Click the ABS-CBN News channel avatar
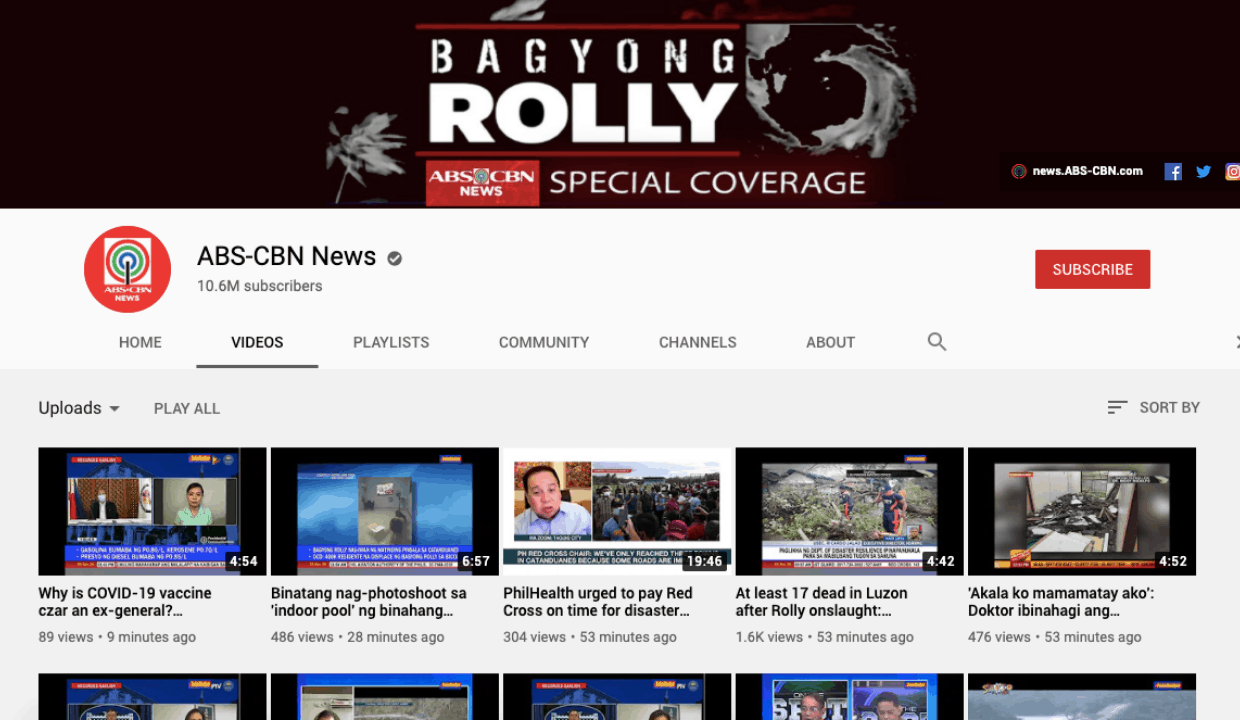The height and width of the screenshot is (720, 1240). click(x=127, y=269)
